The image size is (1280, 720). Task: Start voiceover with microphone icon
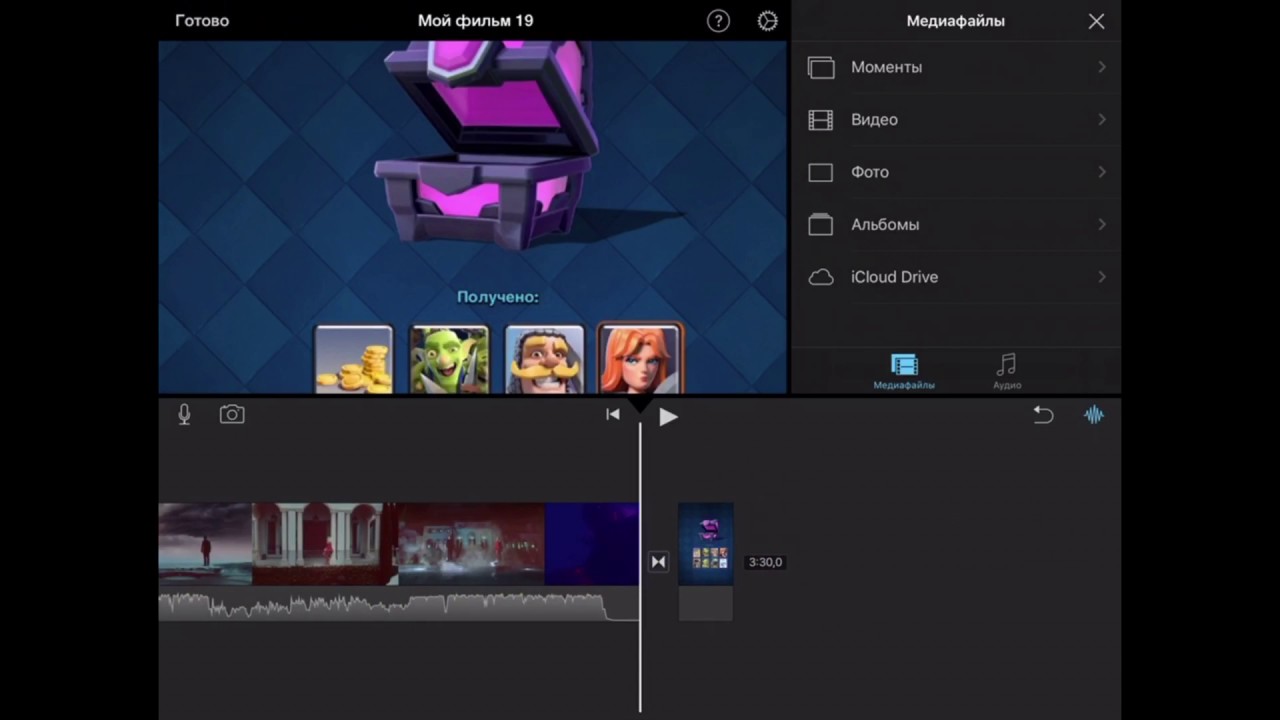click(184, 414)
